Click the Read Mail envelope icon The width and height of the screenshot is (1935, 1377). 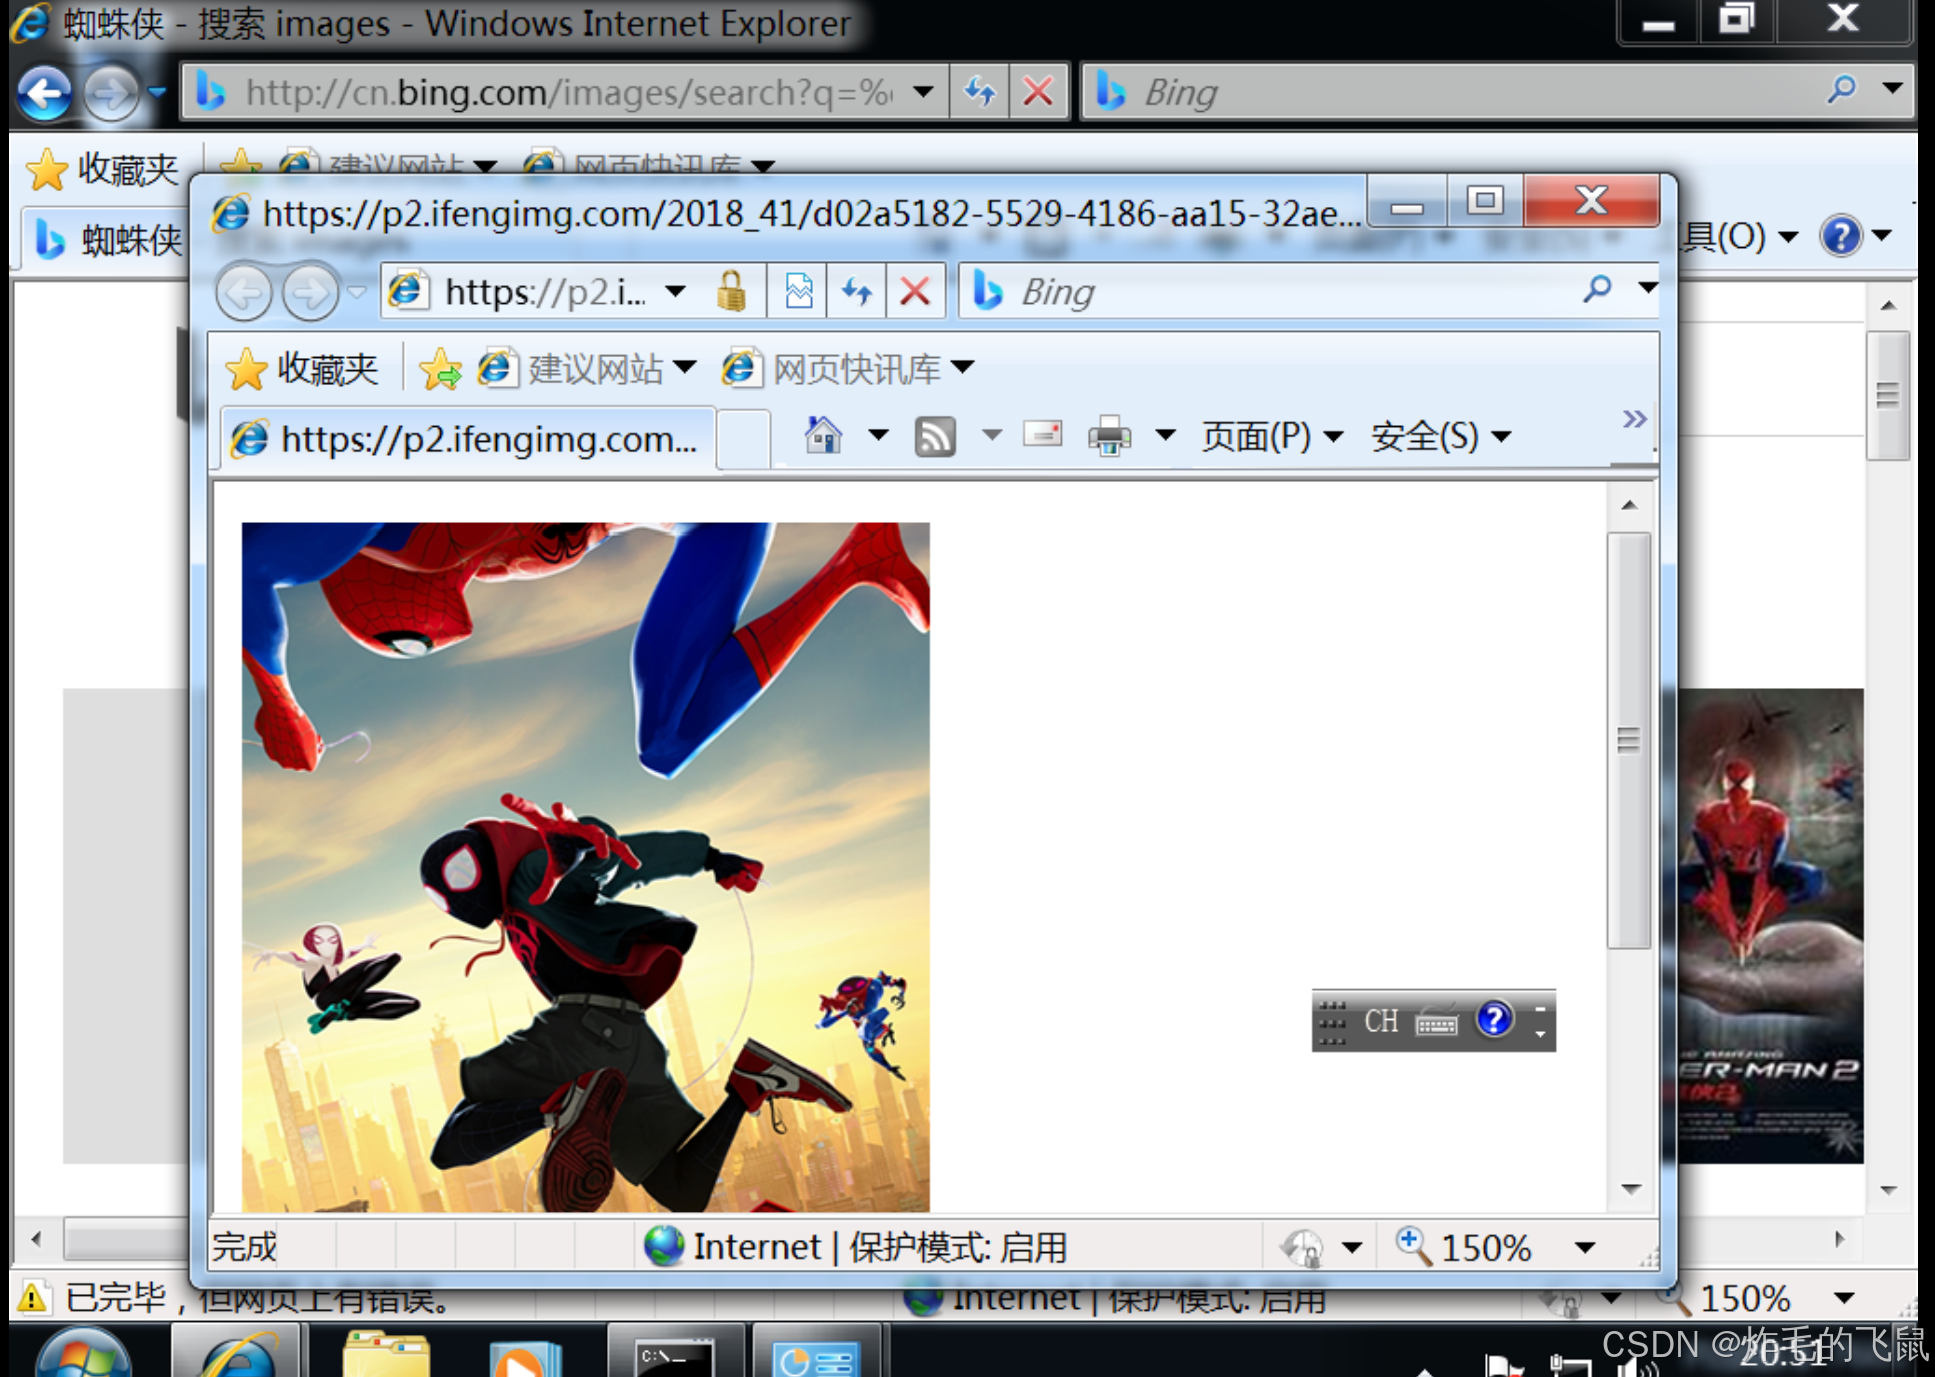pos(1043,434)
